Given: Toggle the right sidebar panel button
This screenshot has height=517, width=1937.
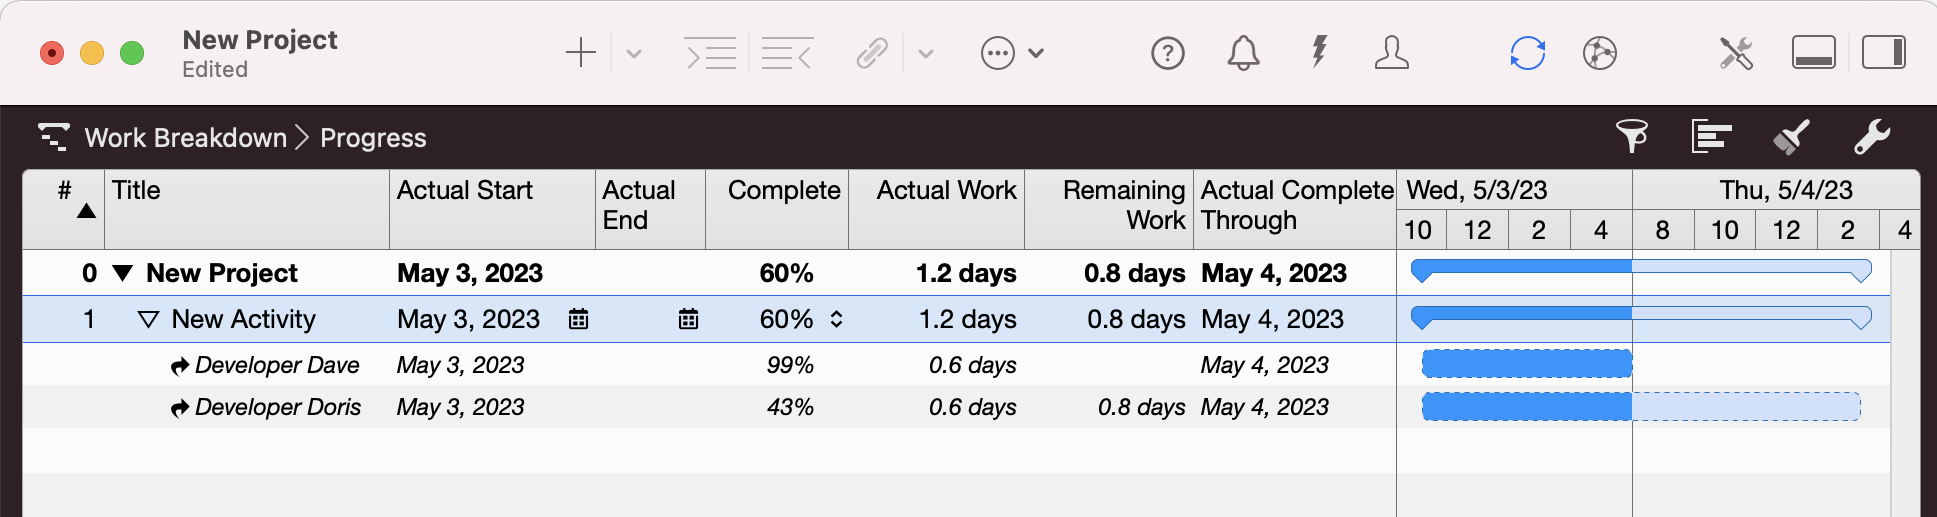Looking at the screenshot, I should 1883,53.
